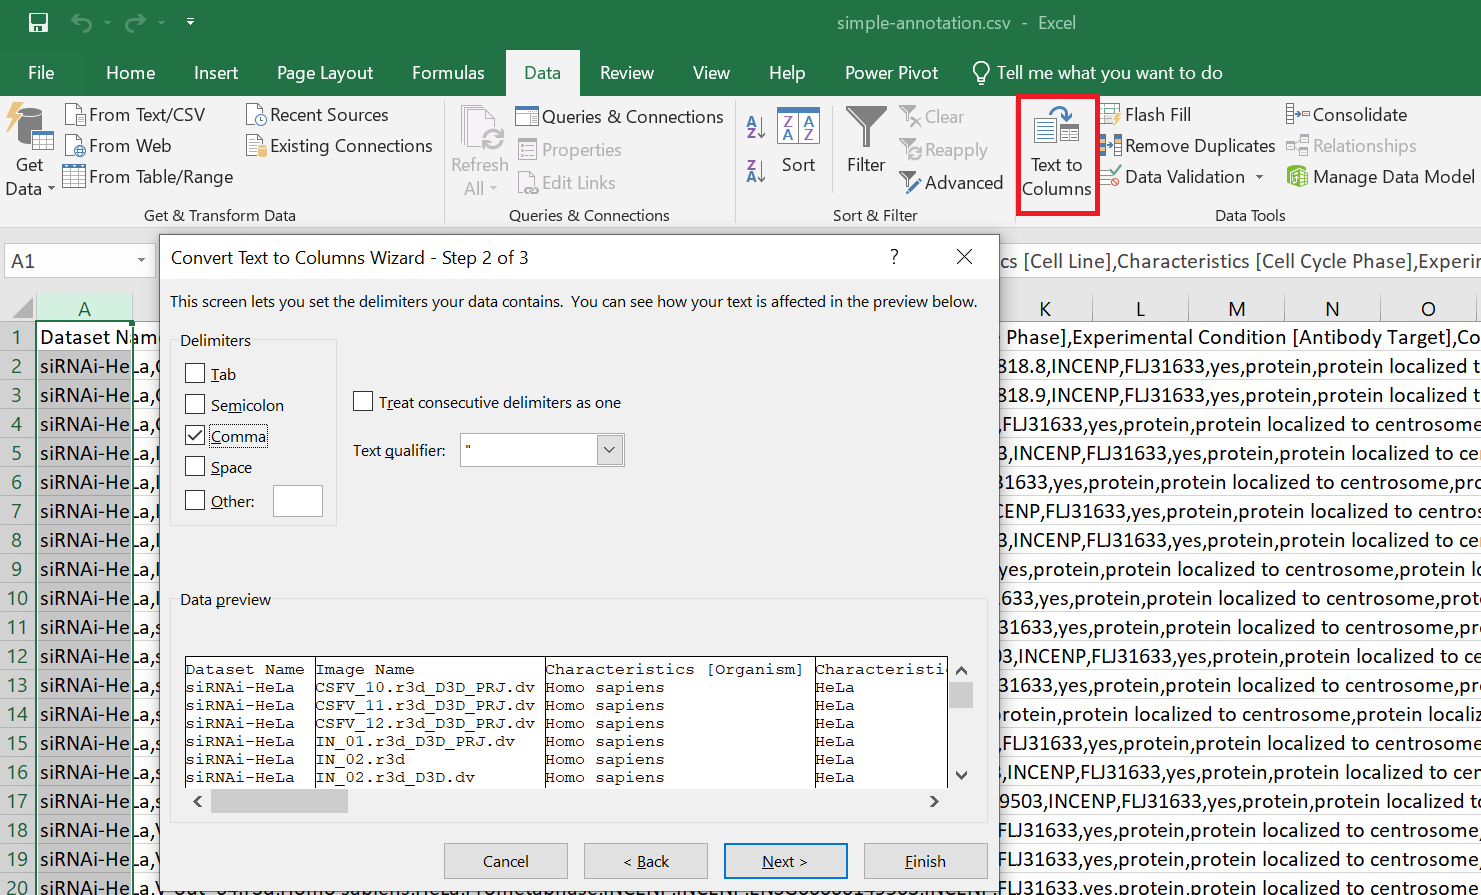Choose From Text/CSV import
Screen dimensions: 1481x895
135,115
